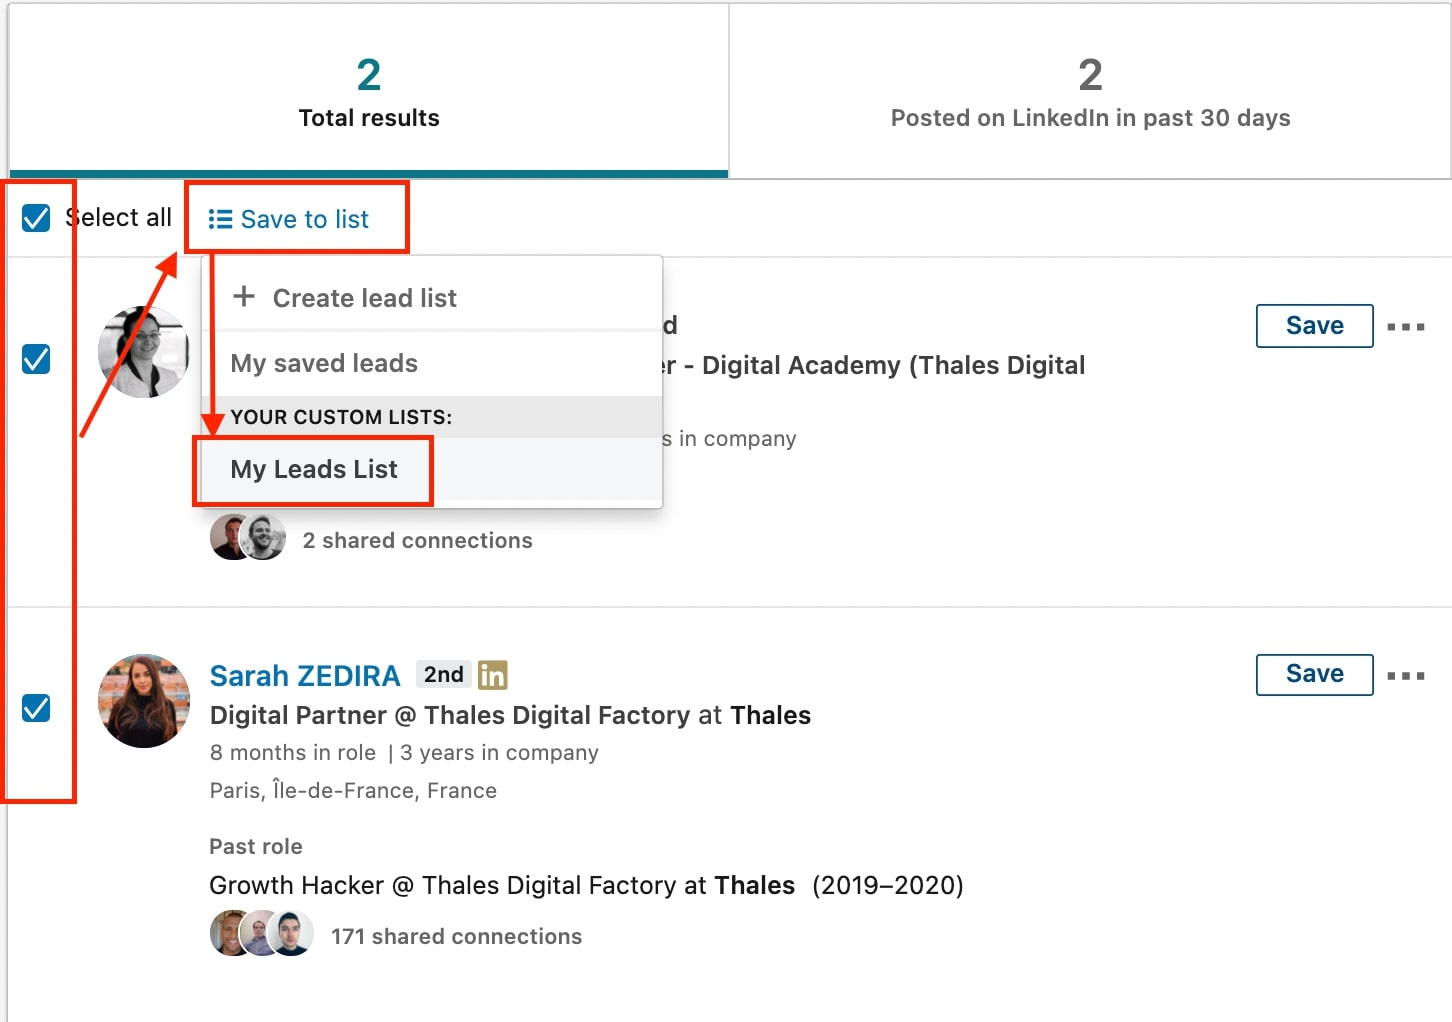
Task: Open more options menu for Sarah ZEDIRA
Action: (1406, 676)
